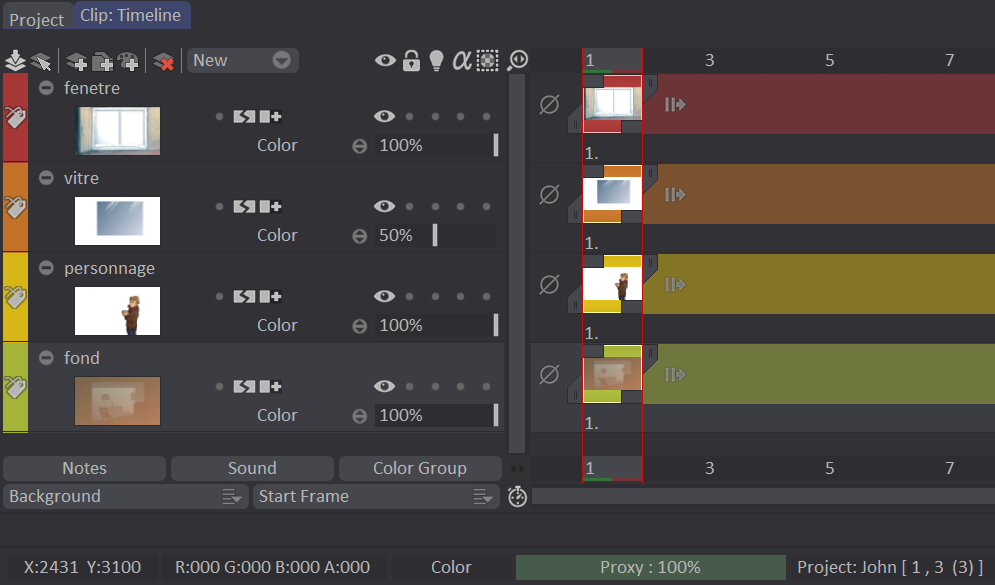Click the Alpha column header icon

(461, 60)
